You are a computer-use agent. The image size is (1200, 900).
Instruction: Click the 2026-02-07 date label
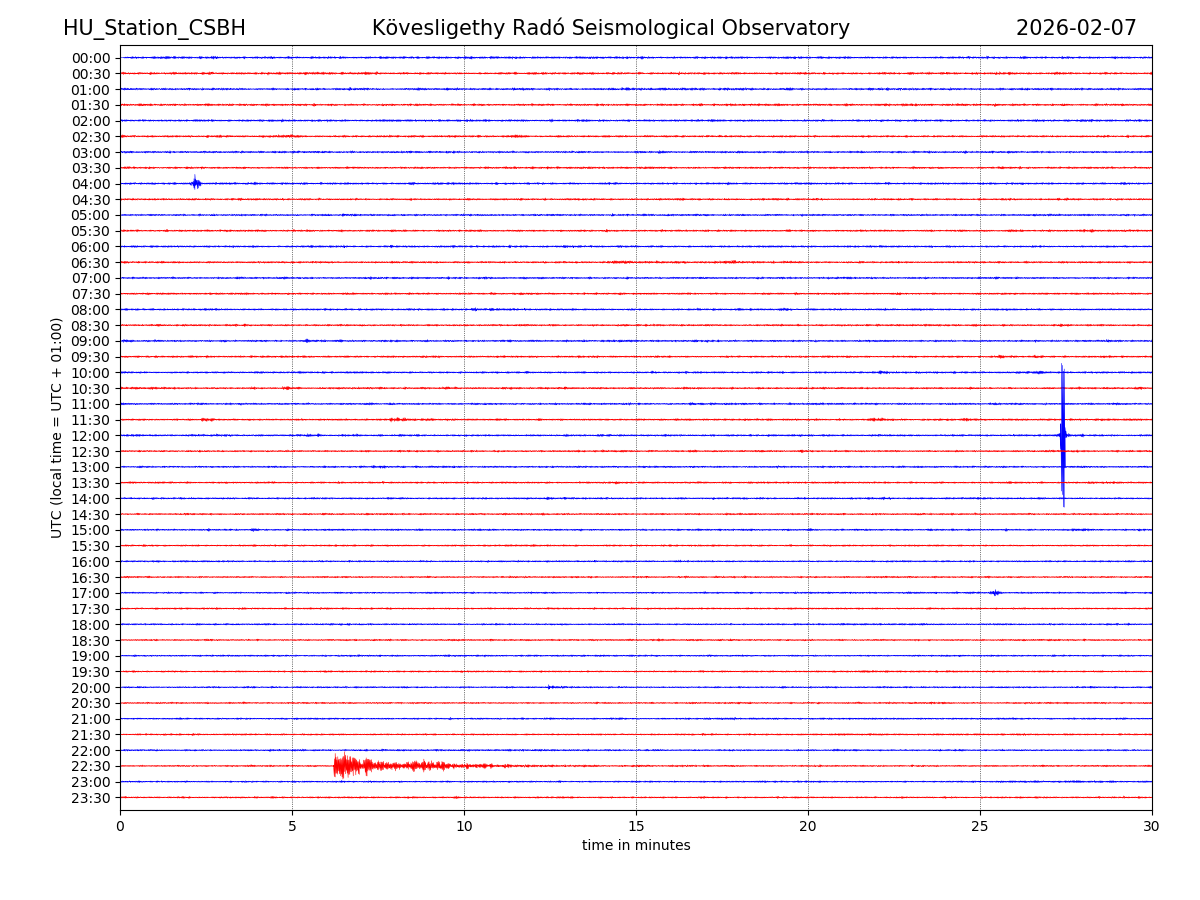tap(1076, 28)
